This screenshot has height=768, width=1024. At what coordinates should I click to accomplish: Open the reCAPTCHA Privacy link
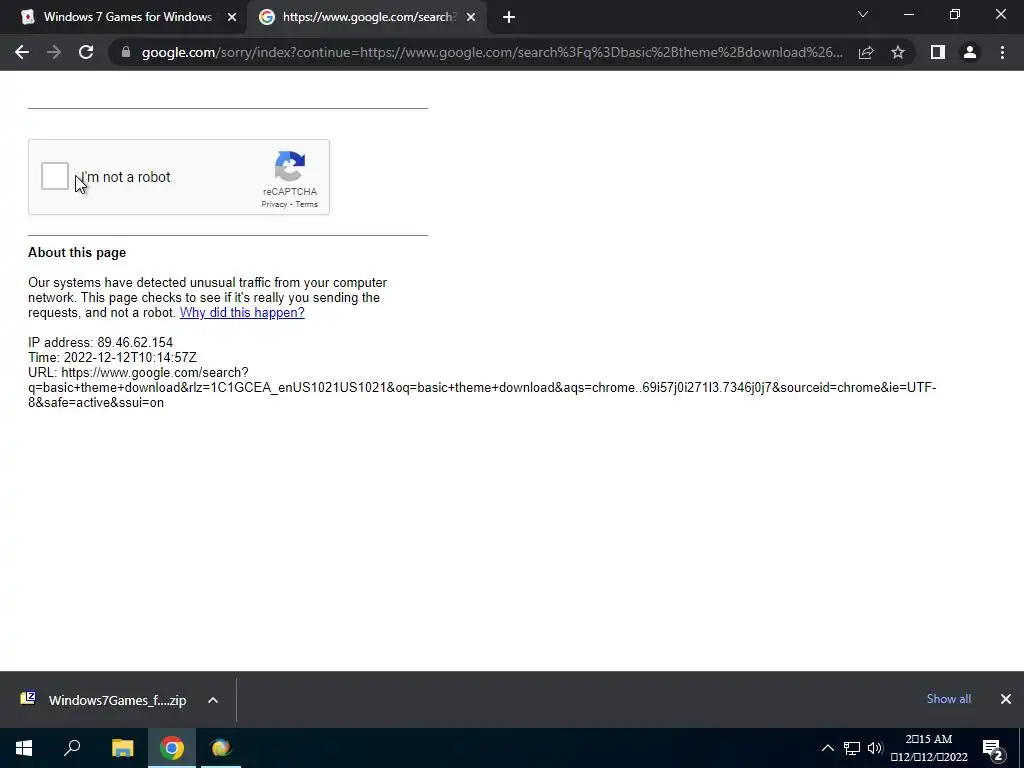274,204
